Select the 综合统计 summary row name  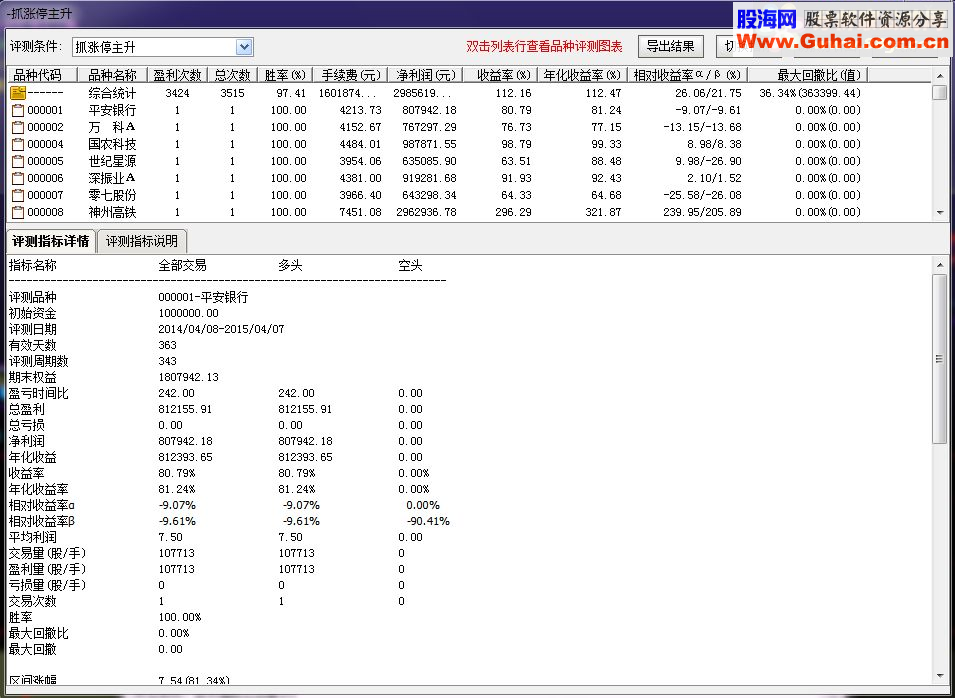[112, 93]
